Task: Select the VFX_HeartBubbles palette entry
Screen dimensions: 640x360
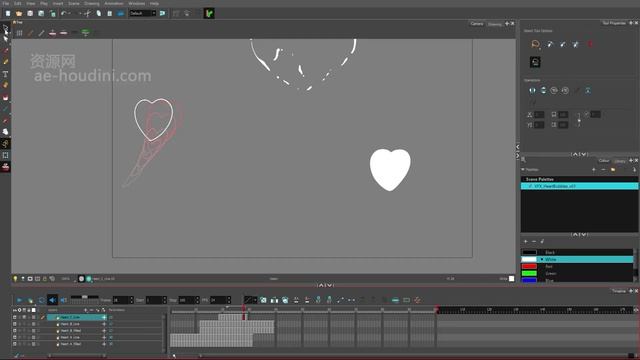Action: click(x=579, y=186)
